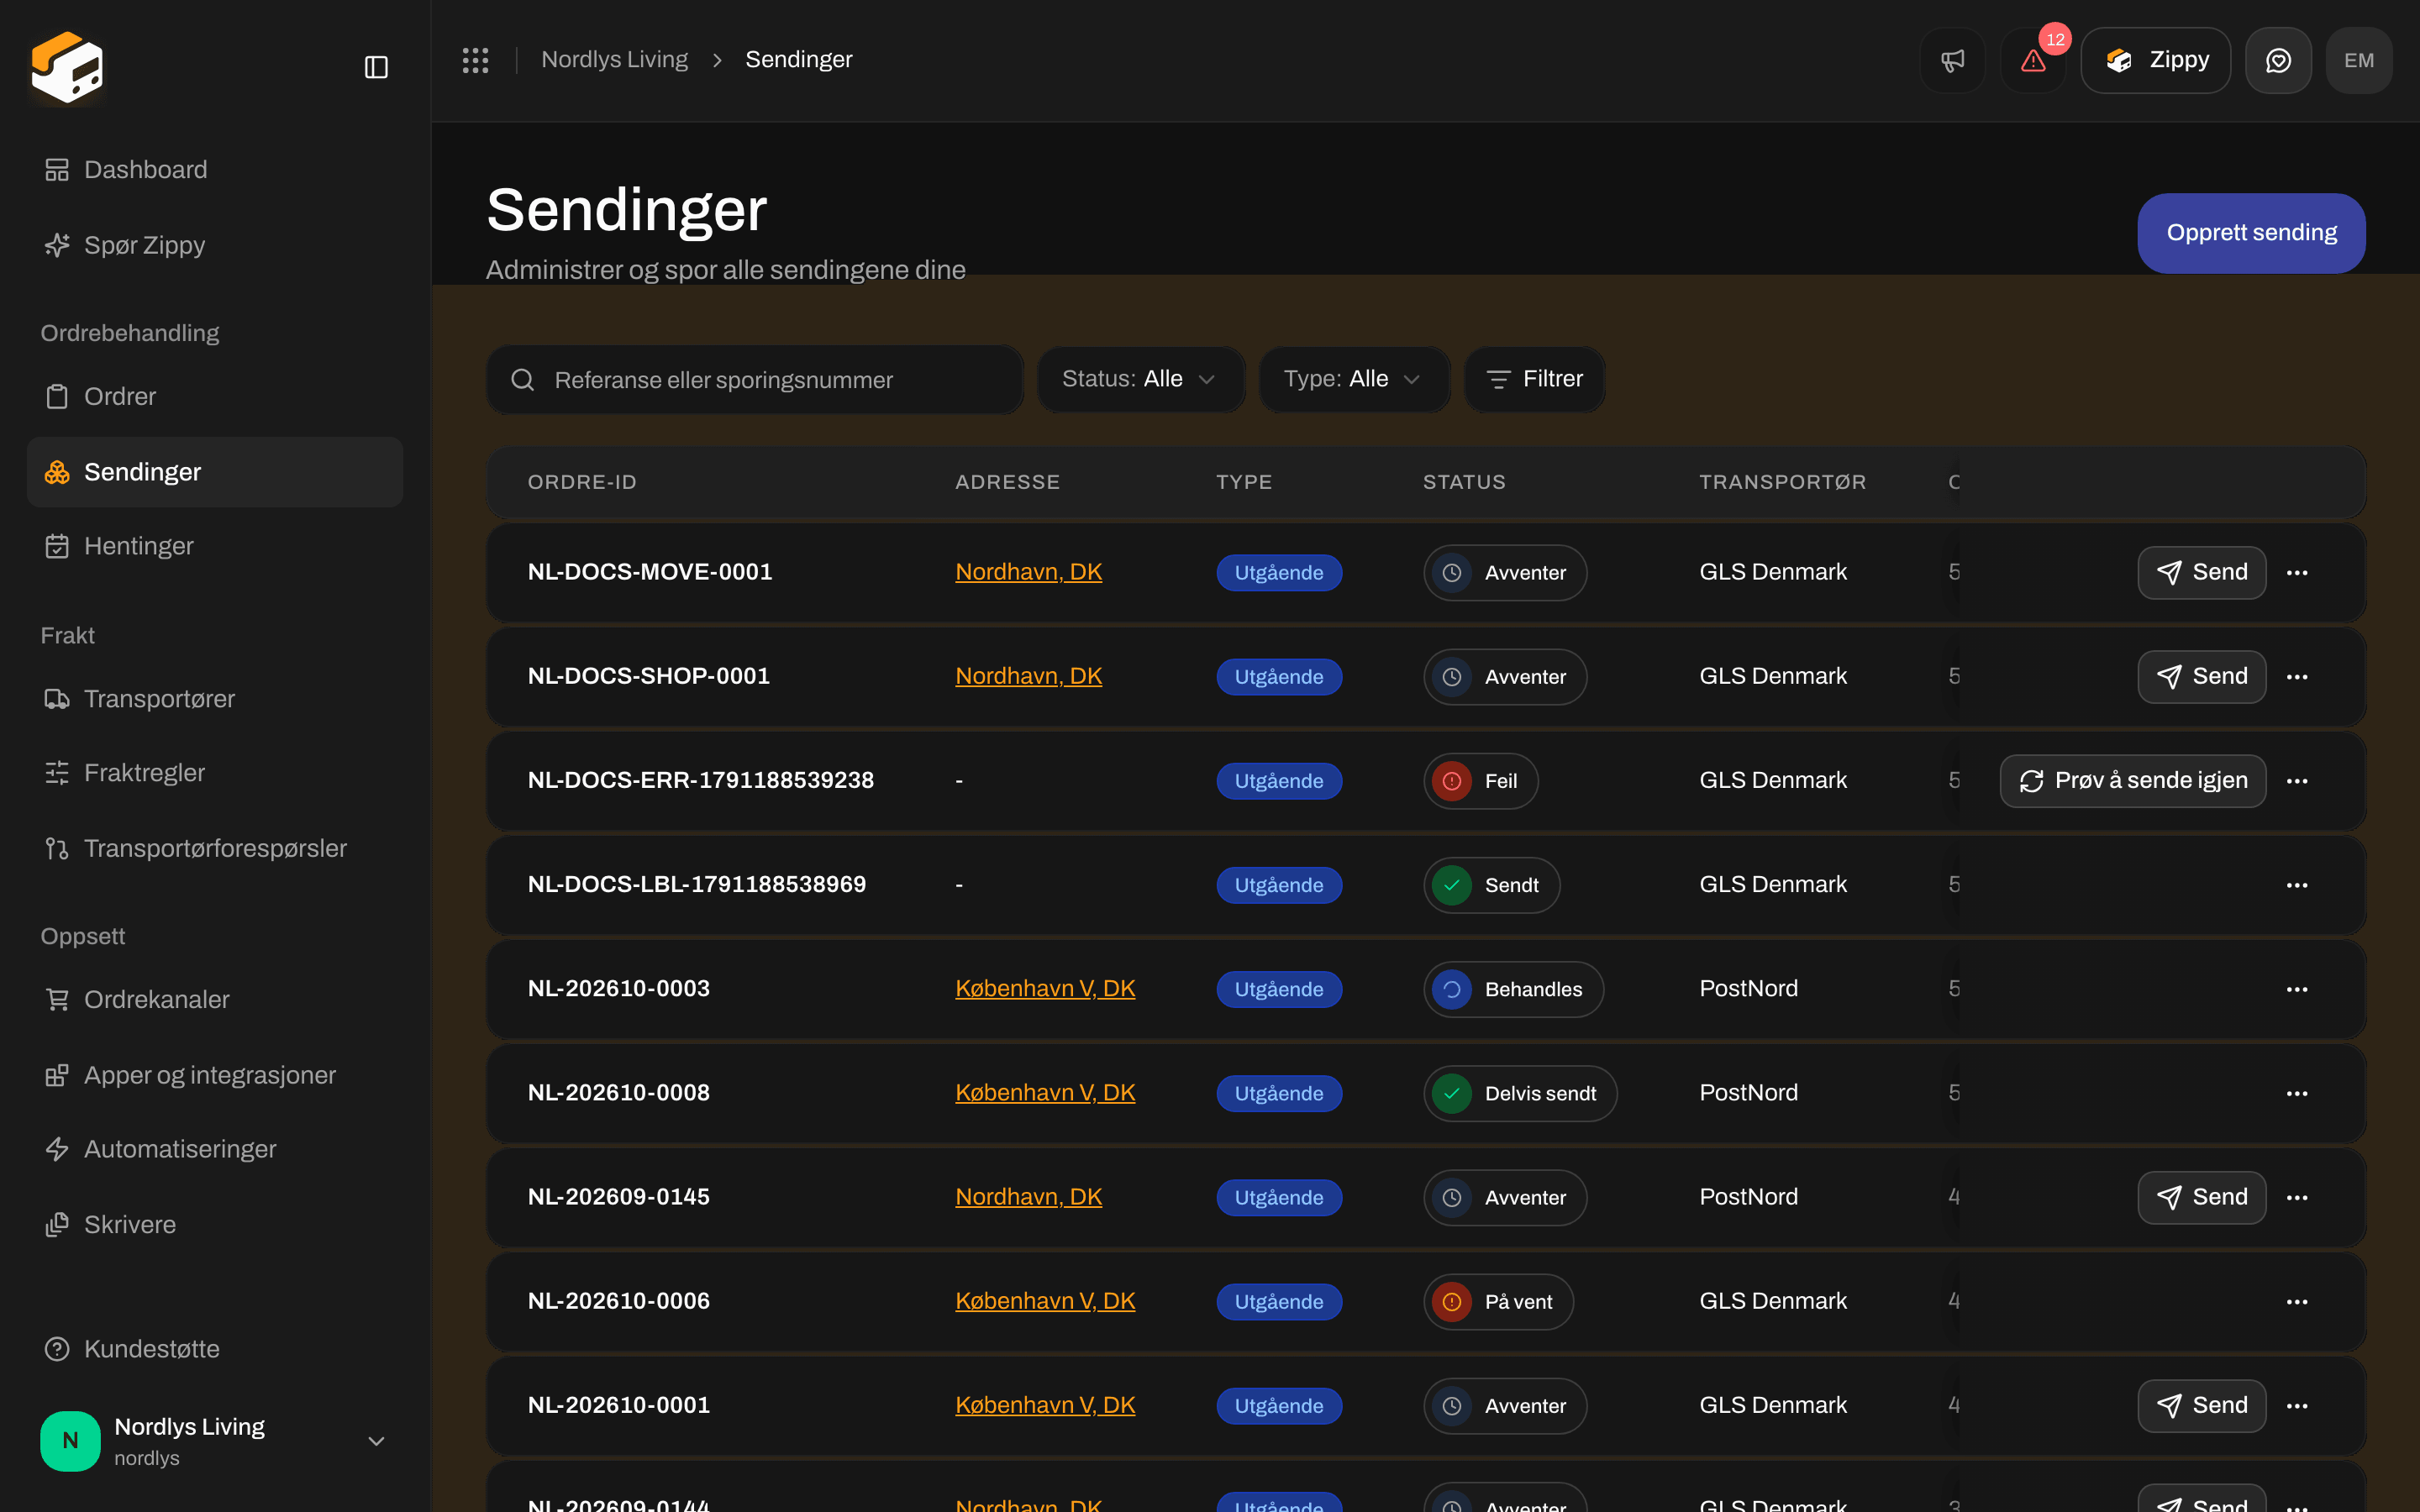Open more options for NL-DOCS-LBL-1791188538969

point(2297,885)
